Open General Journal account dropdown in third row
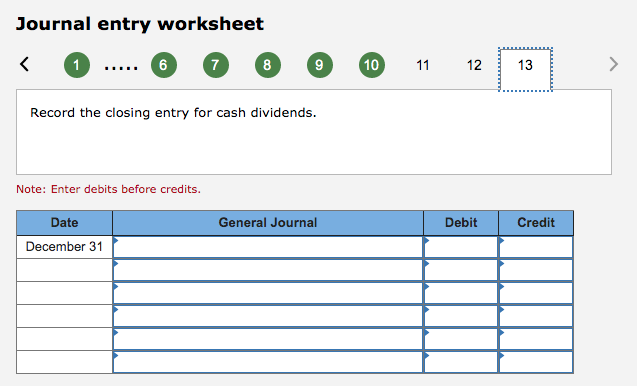This screenshot has width=637, height=386. [x=268, y=293]
